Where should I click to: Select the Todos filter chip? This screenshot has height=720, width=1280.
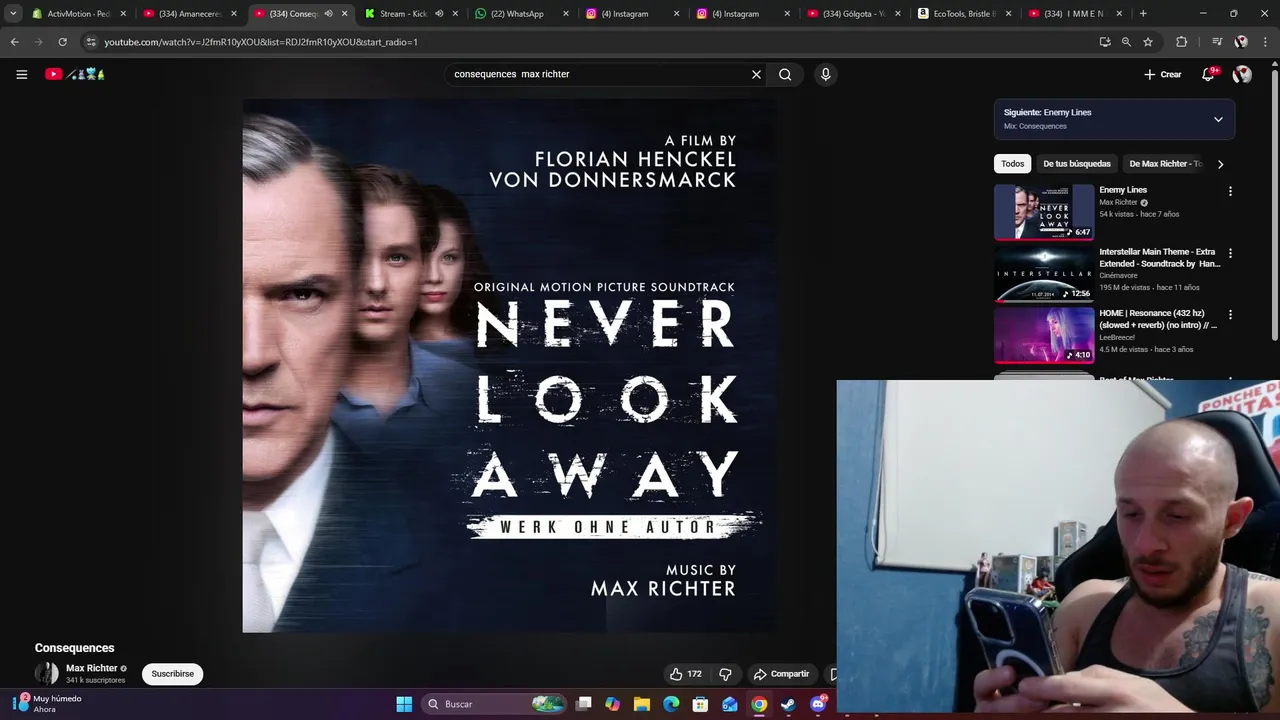pyautogui.click(x=1013, y=164)
